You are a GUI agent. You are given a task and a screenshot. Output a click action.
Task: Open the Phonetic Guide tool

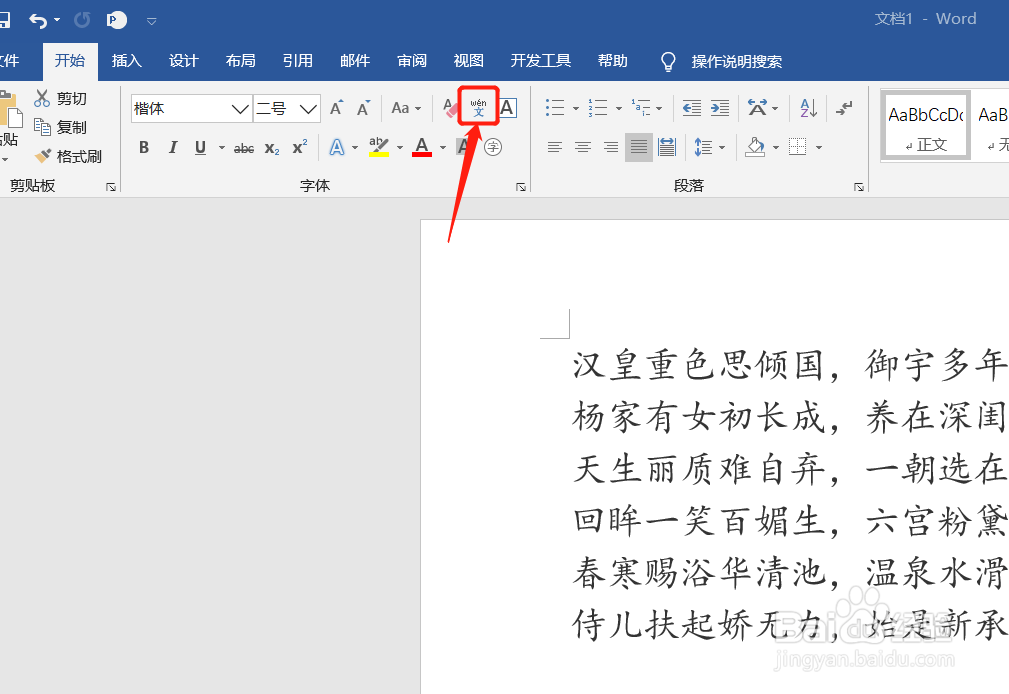(x=476, y=106)
